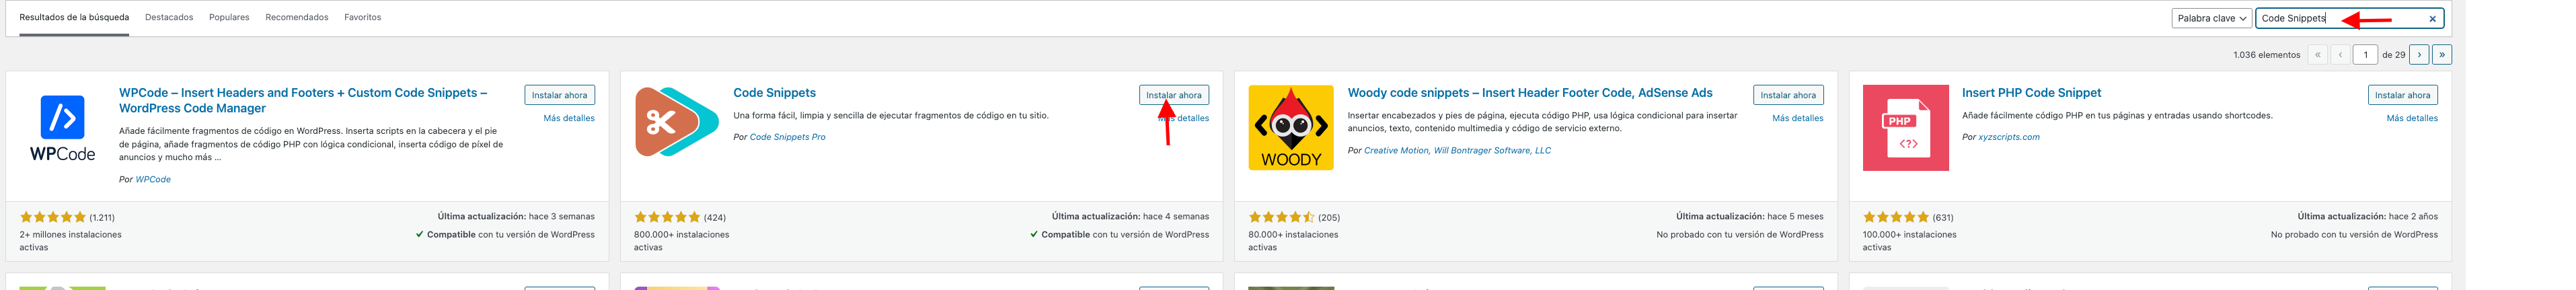Click Última actualización: hace 4 semanas text
Image resolution: width=2576 pixels, height=290 pixels.
1130,217
